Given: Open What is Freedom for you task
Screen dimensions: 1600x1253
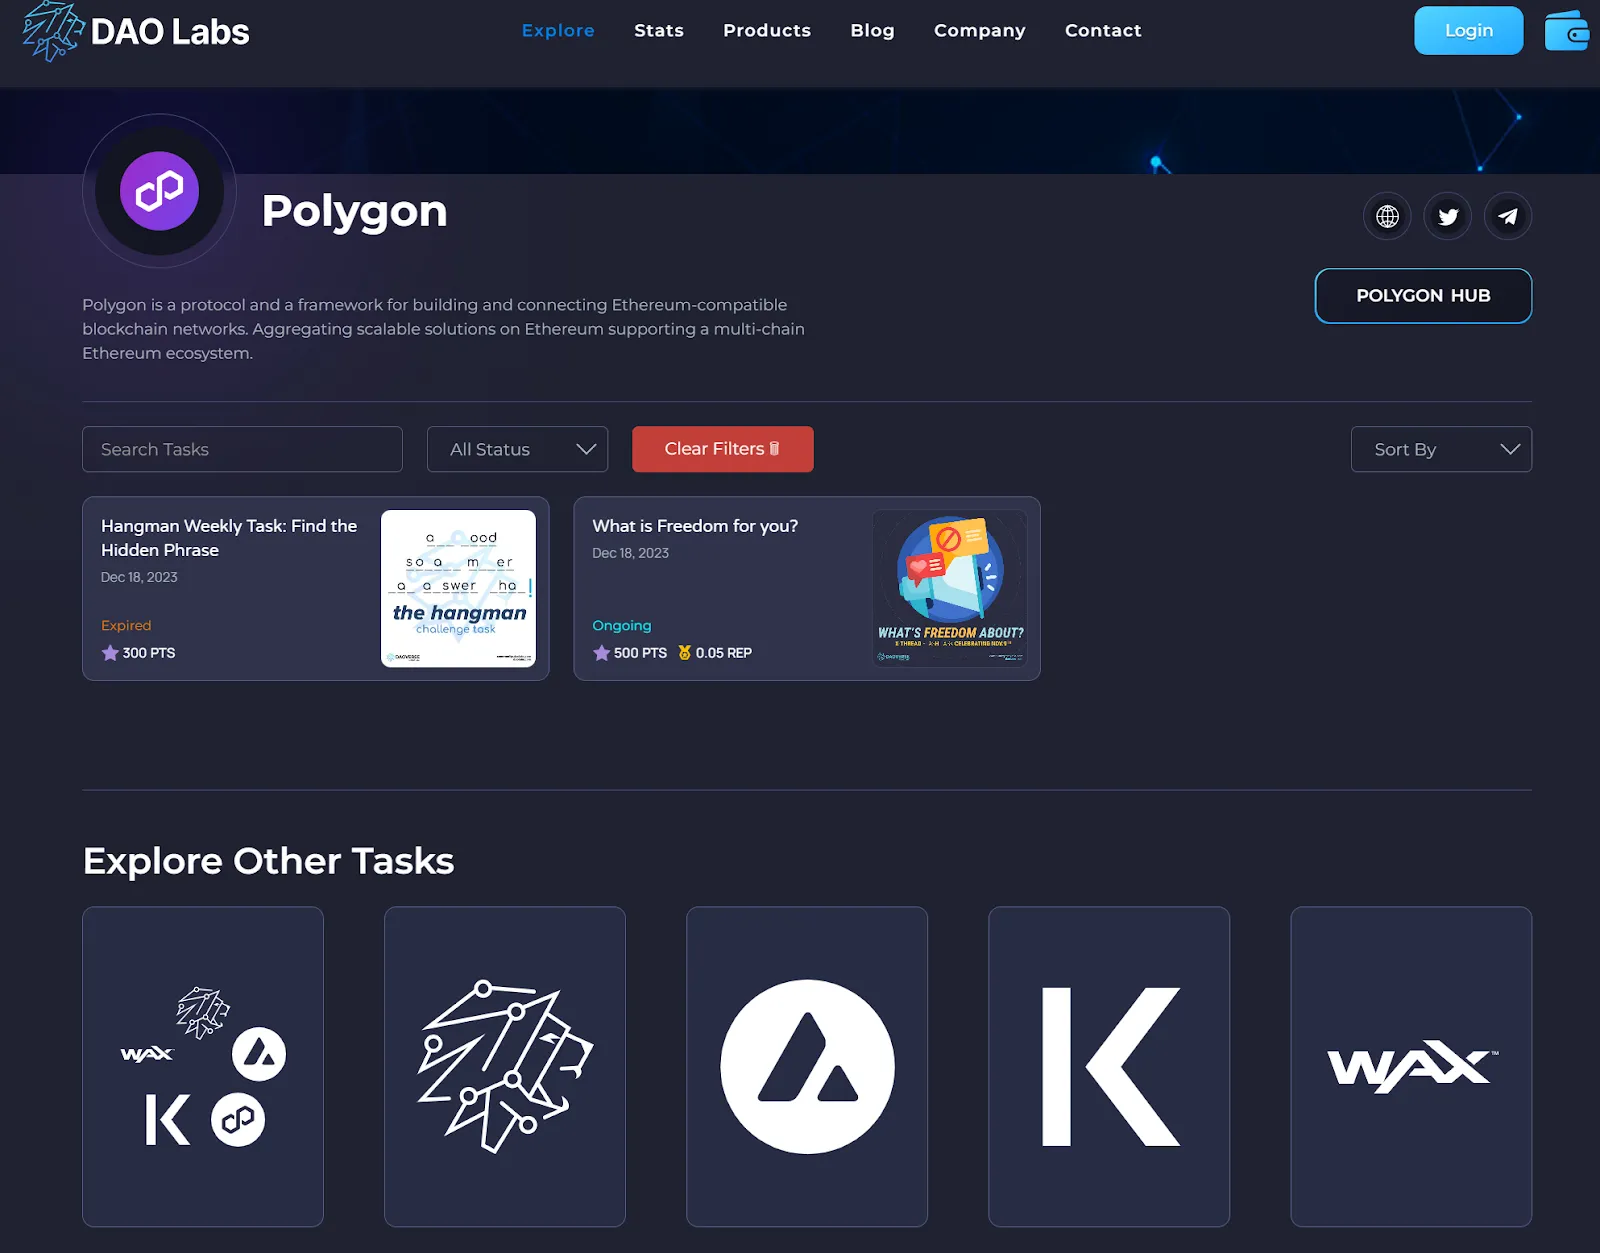Looking at the screenshot, I should point(695,526).
